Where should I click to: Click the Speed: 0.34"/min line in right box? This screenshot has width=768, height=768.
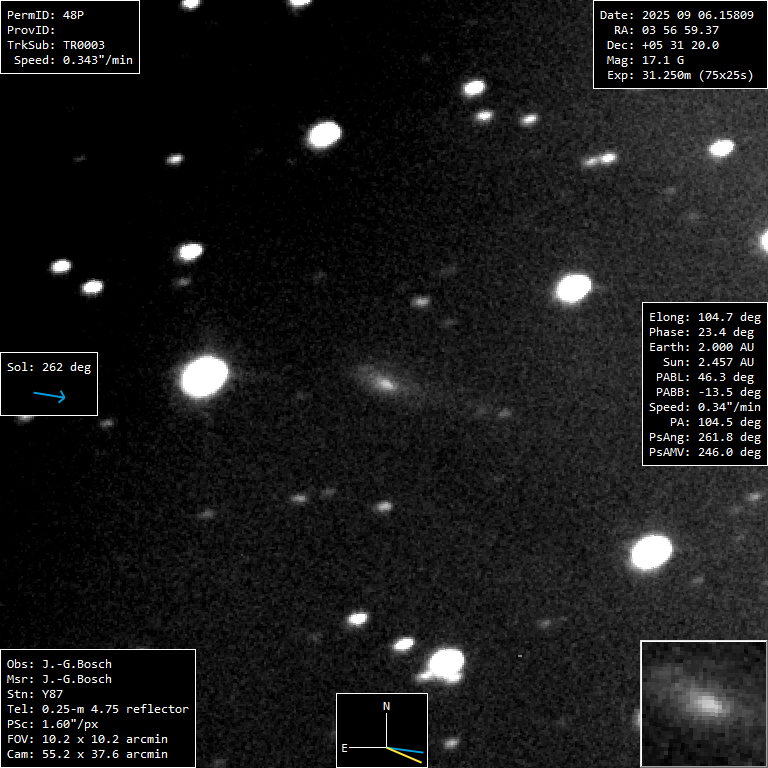point(705,408)
